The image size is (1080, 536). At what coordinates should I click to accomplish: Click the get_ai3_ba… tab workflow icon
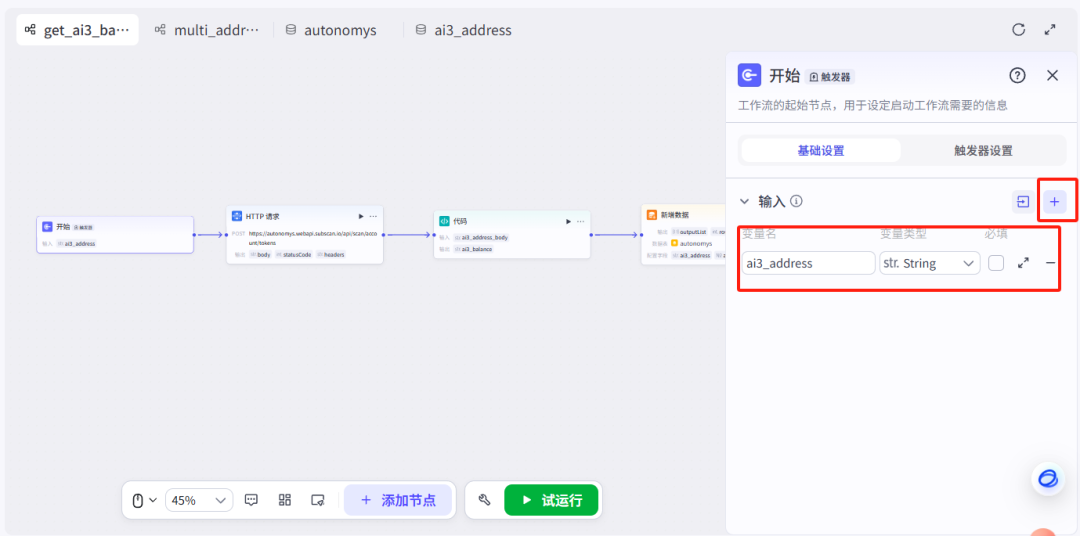pyautogui.click(x=30, y=30)
